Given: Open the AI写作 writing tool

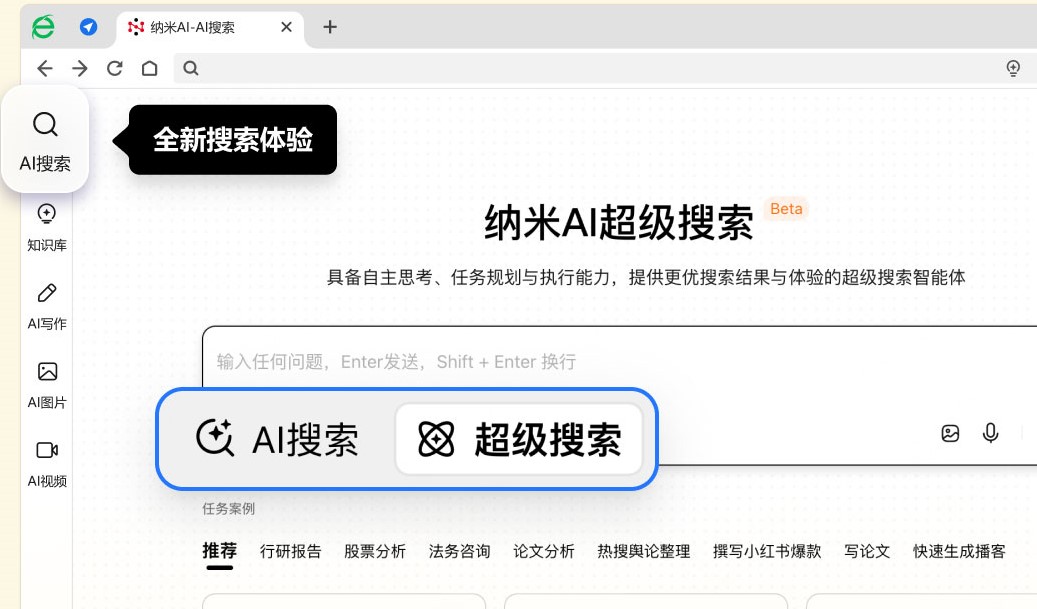Looking at the screenshot, I should tap(45, 305).
